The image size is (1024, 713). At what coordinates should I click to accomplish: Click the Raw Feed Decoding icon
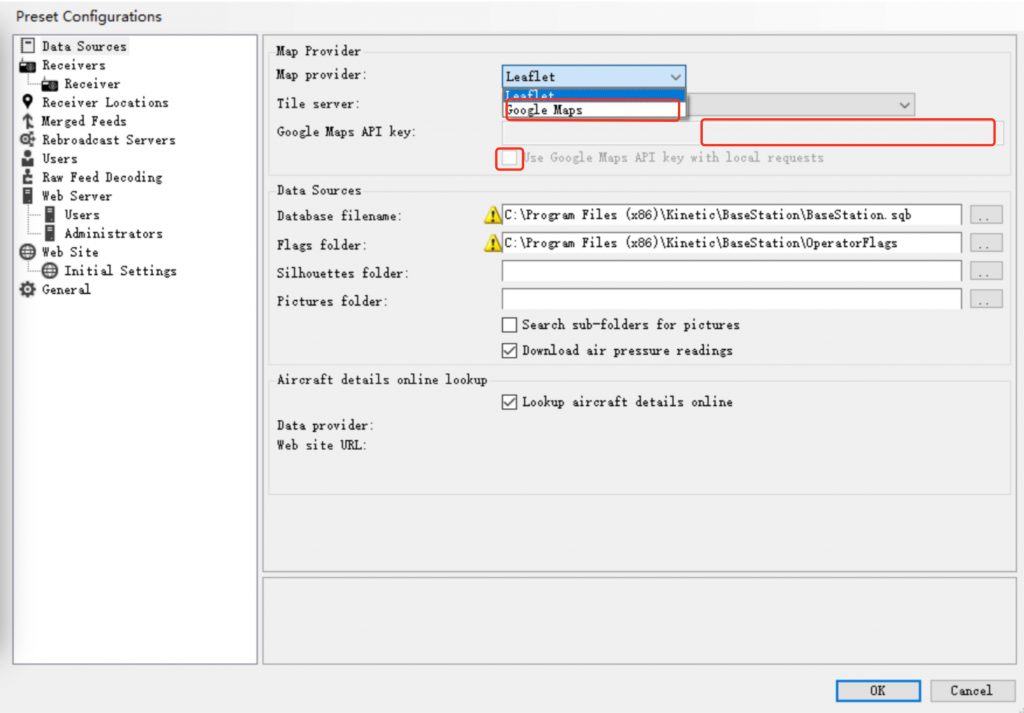[x=27, y=178]
